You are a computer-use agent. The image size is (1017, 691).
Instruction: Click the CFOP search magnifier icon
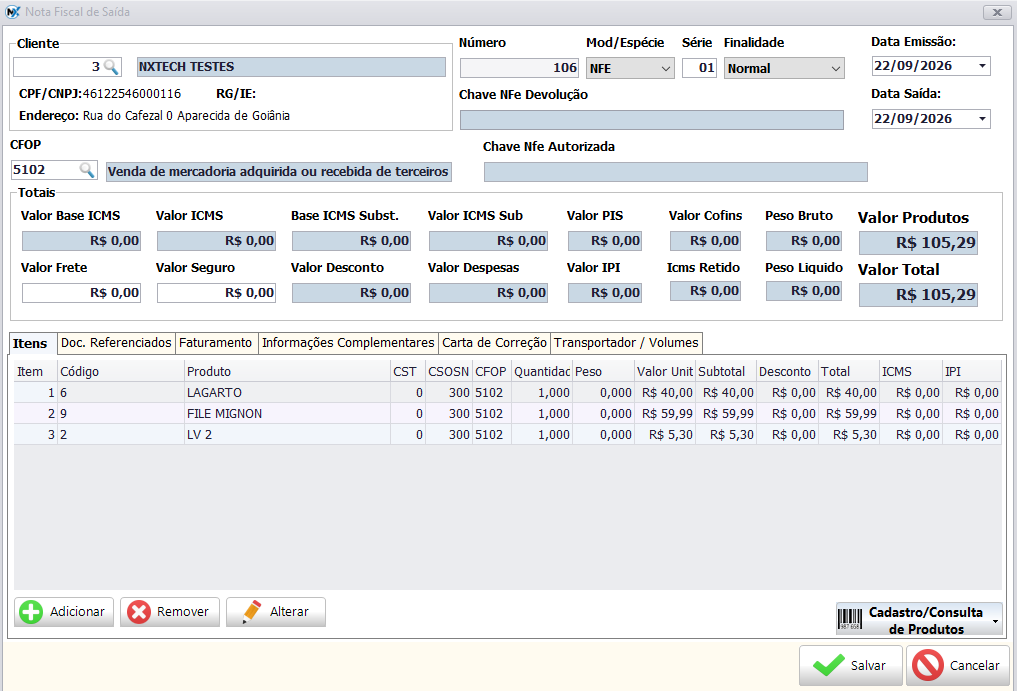point(86,170)
